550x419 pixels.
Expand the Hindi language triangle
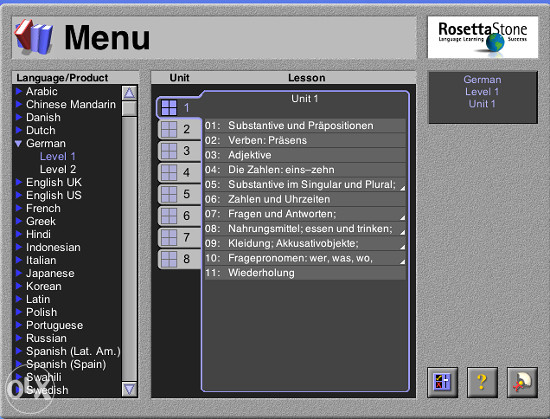tap(19, 234)
